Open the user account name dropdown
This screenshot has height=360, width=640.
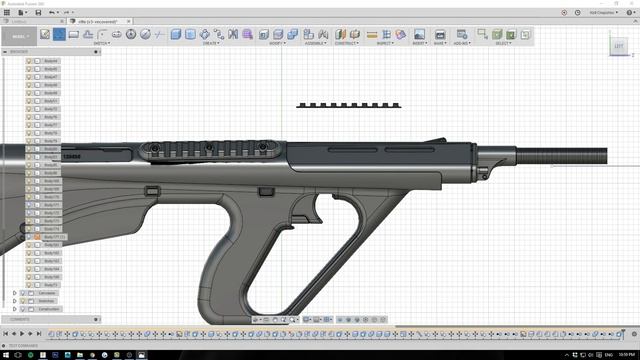pos(604,13)
